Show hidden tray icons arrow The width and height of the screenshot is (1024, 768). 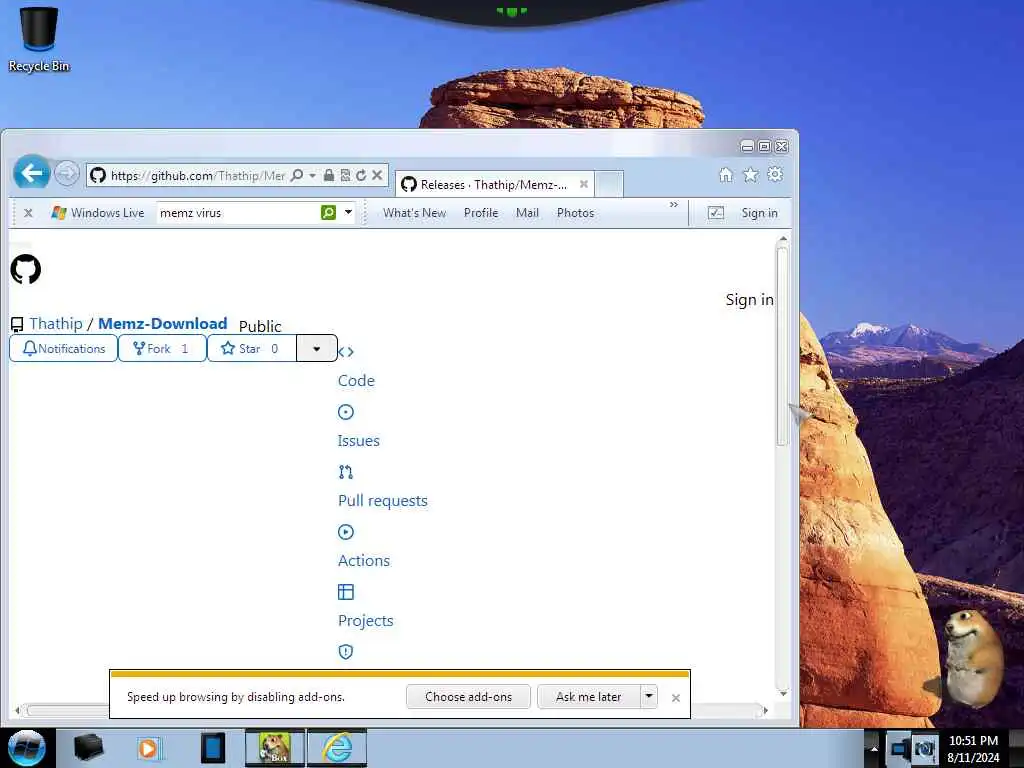tap(873, 748)
